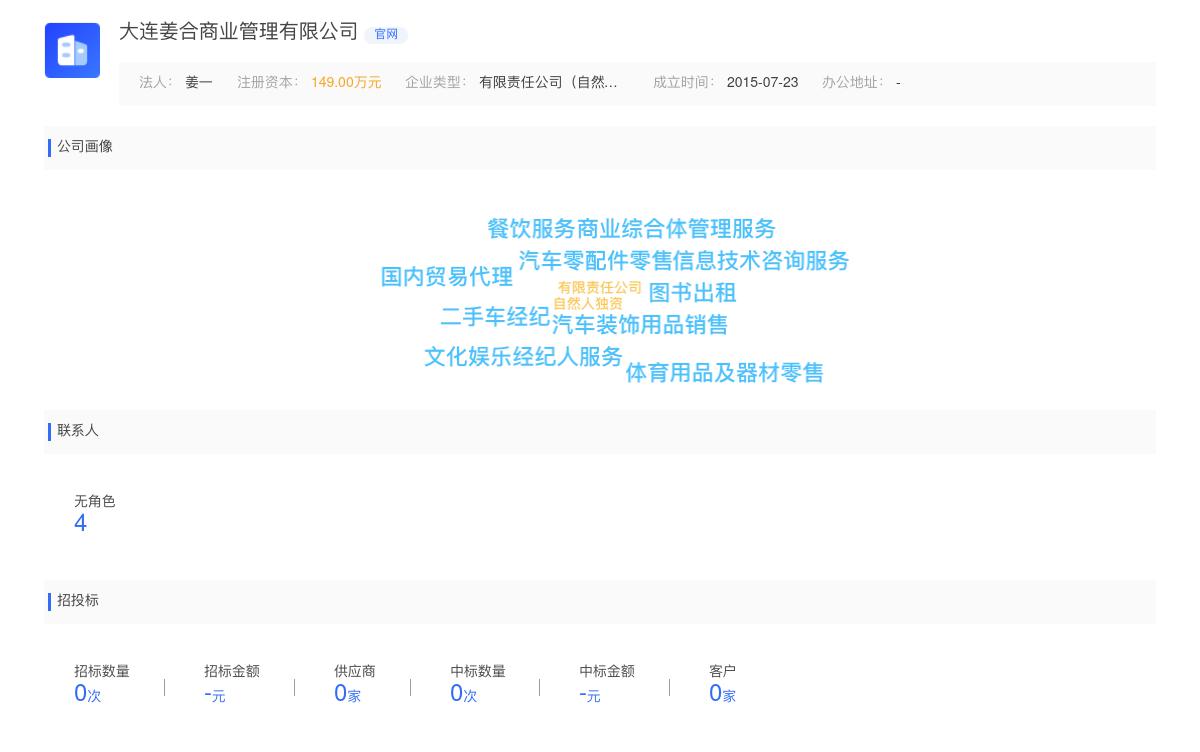The height and width of the screenshot is (752, 1200).
Task: Click word cloud tag 二手车经纪
Action: coord(495,317)
